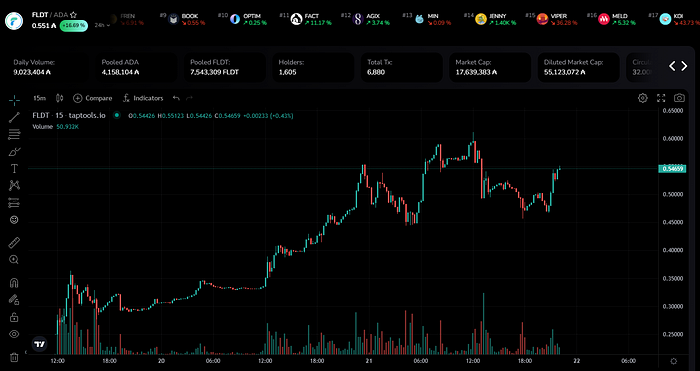Open JENNY token in ticker
This screenshot has height=371, width=700.
(490, 19)
